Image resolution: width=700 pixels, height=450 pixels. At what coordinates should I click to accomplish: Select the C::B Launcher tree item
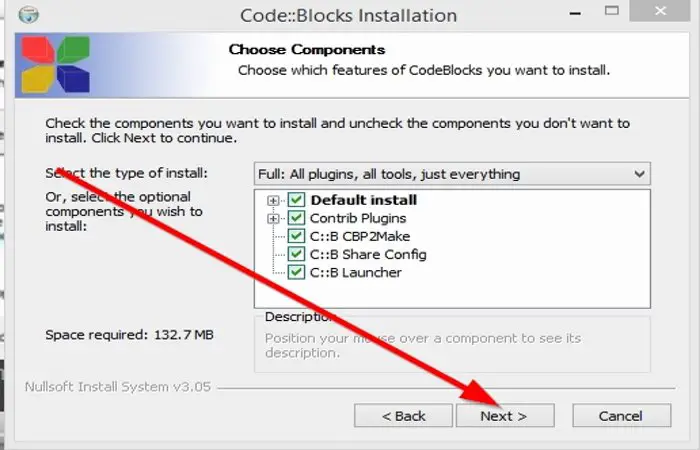tap(356, 272)
